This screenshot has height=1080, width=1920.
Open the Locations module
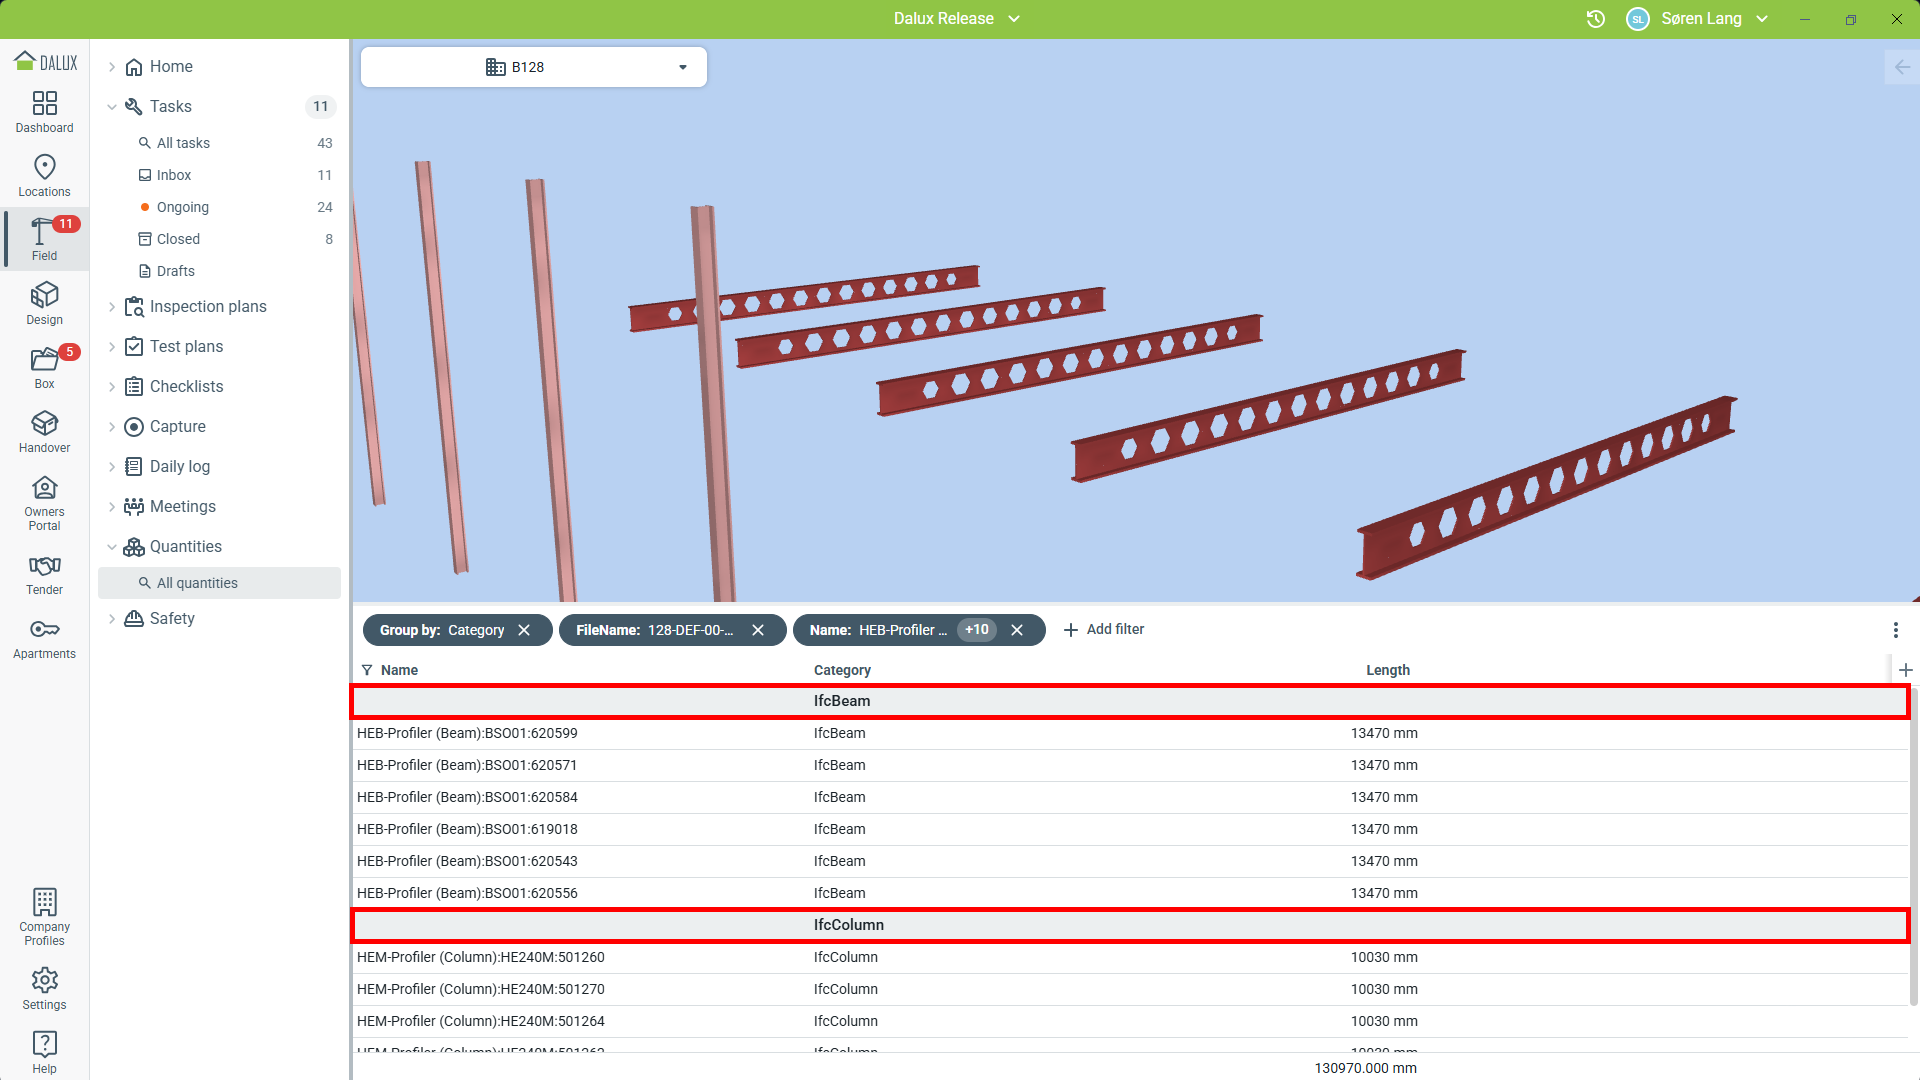[44, 176]
